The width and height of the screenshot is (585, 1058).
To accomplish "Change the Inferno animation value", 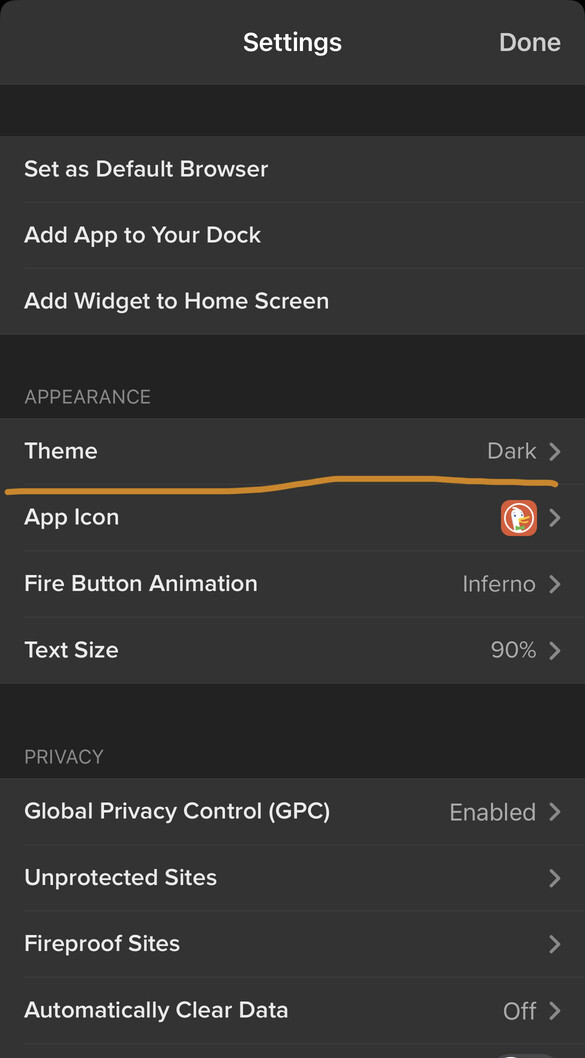I will pyautogui.click(x=499, y=584).
